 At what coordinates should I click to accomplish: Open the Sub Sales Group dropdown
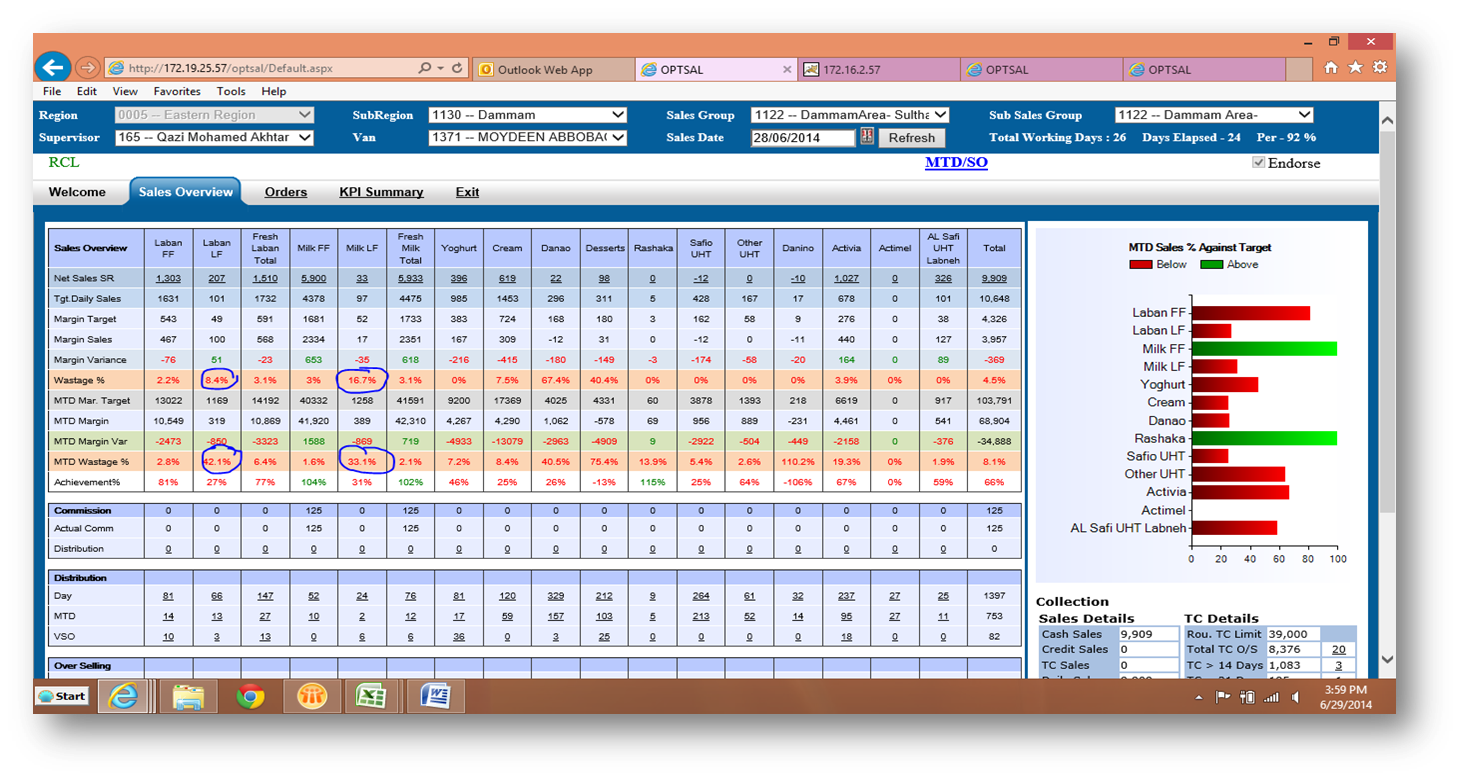[x=1304, y=115]
